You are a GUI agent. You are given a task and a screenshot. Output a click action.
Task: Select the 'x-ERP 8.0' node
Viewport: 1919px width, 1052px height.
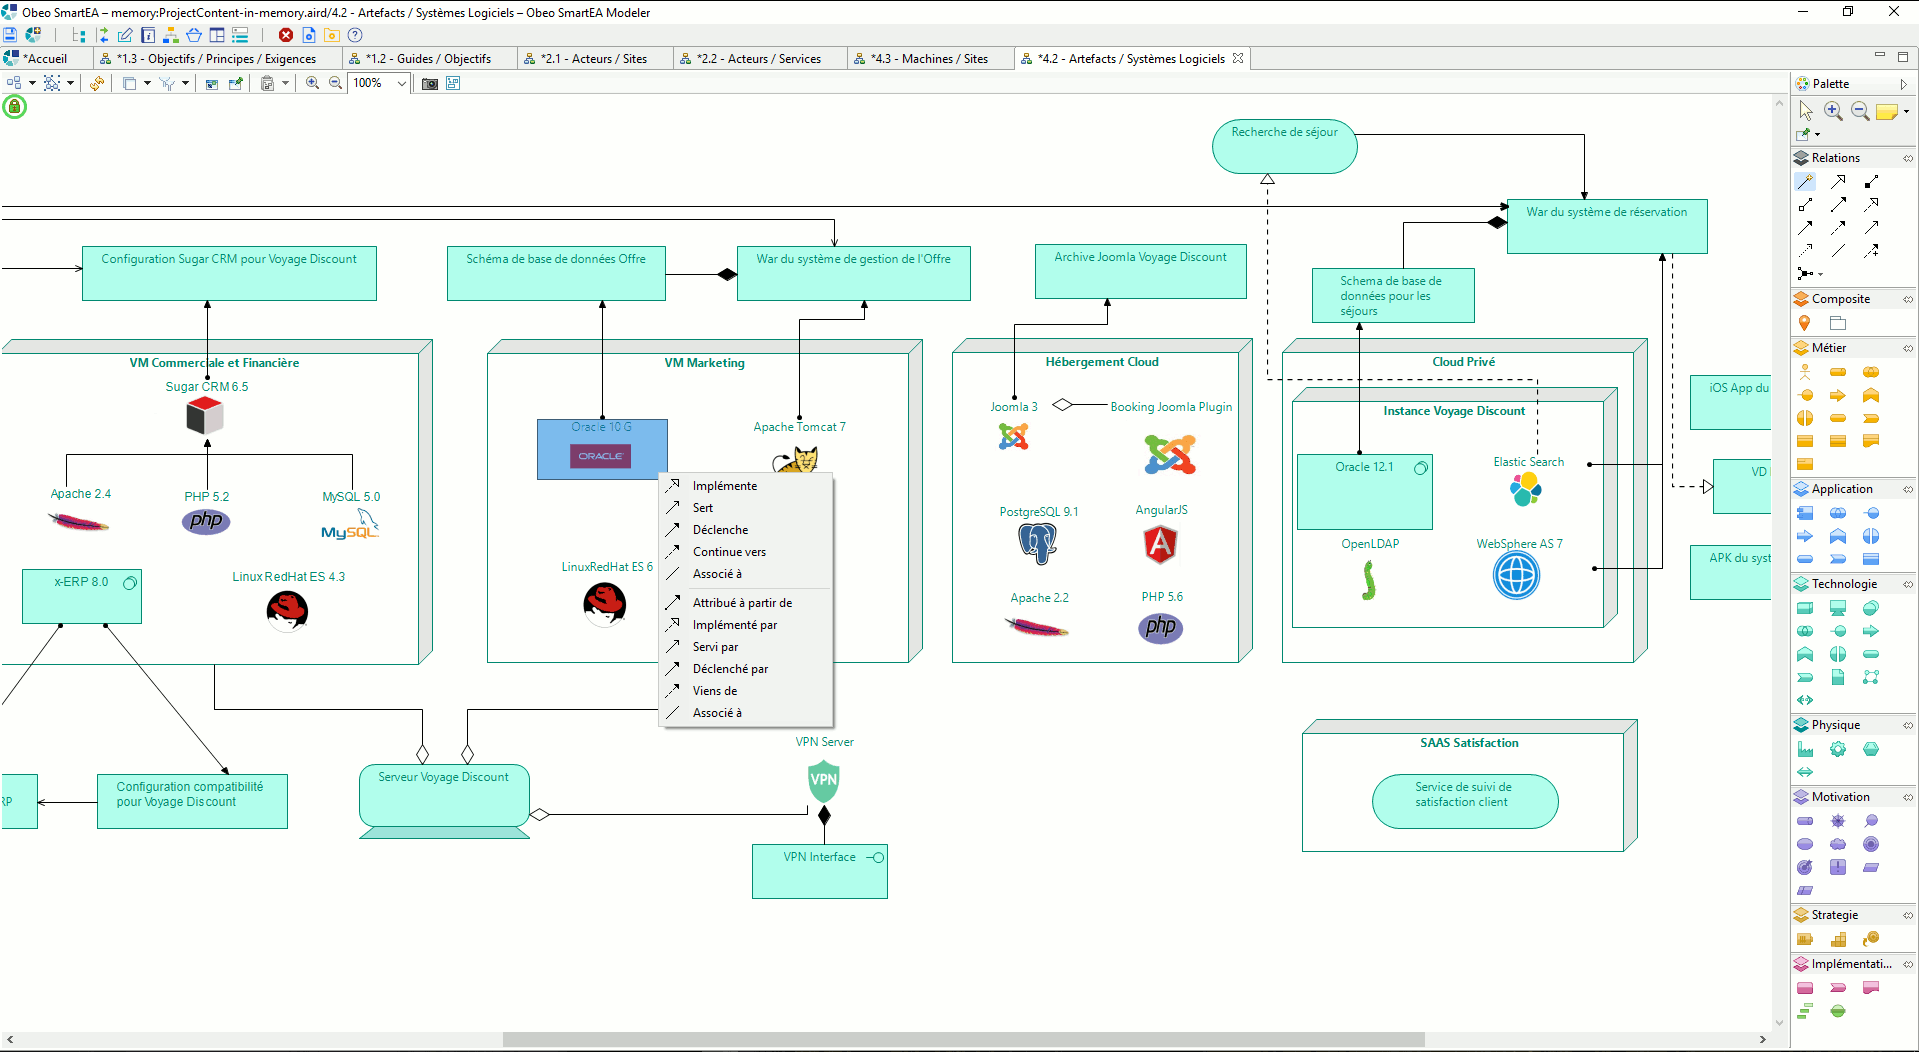pos(82,596)
